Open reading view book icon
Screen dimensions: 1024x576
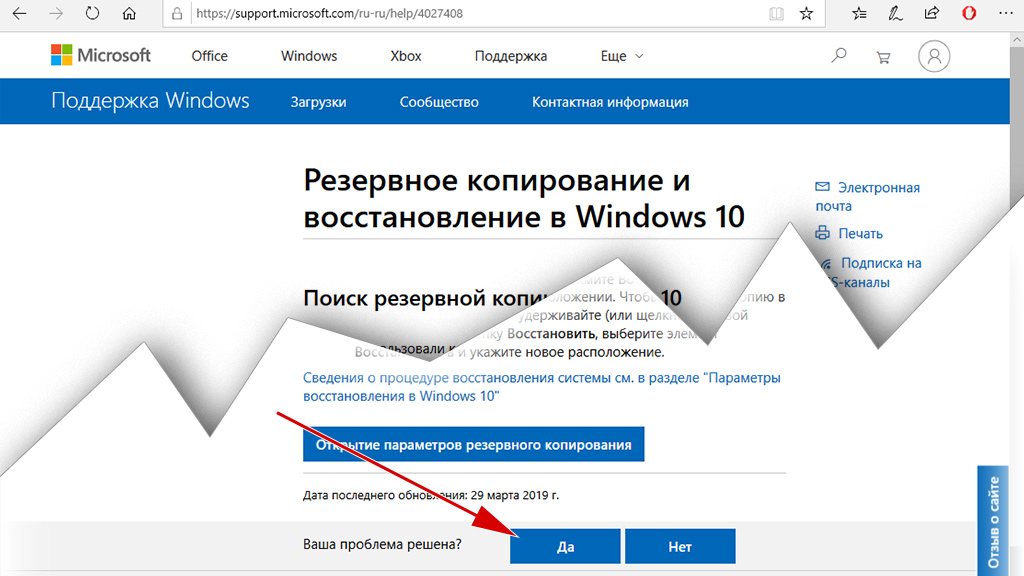click(x=776, y=14)
